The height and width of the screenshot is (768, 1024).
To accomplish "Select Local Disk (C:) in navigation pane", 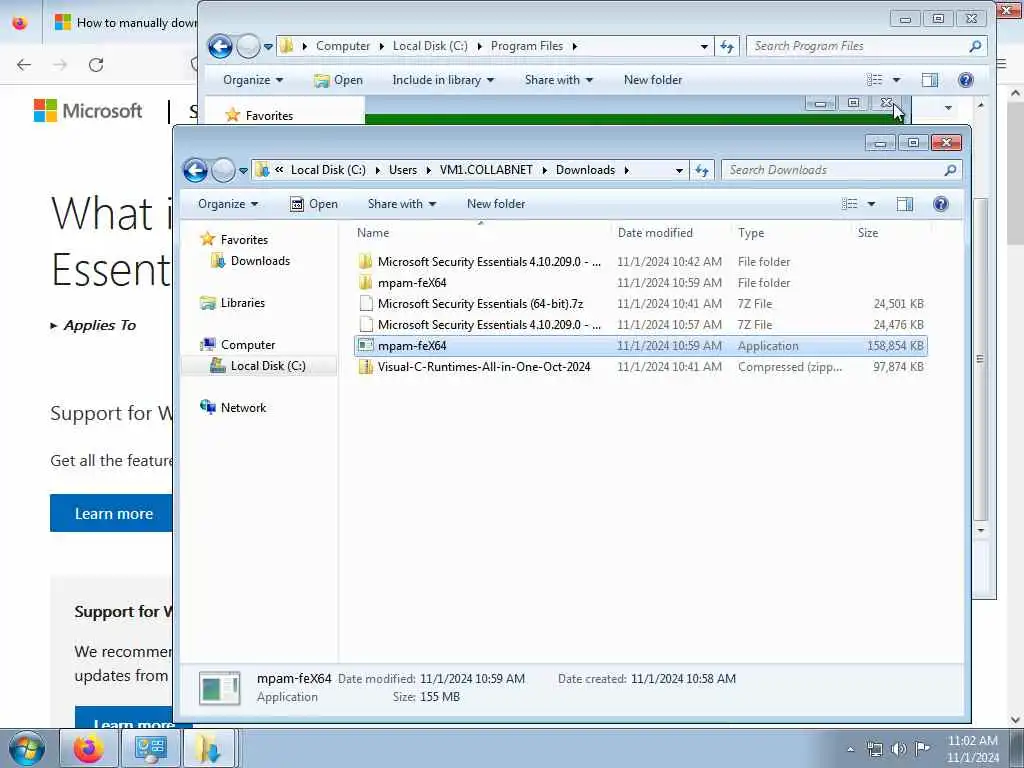I will 268,366.
